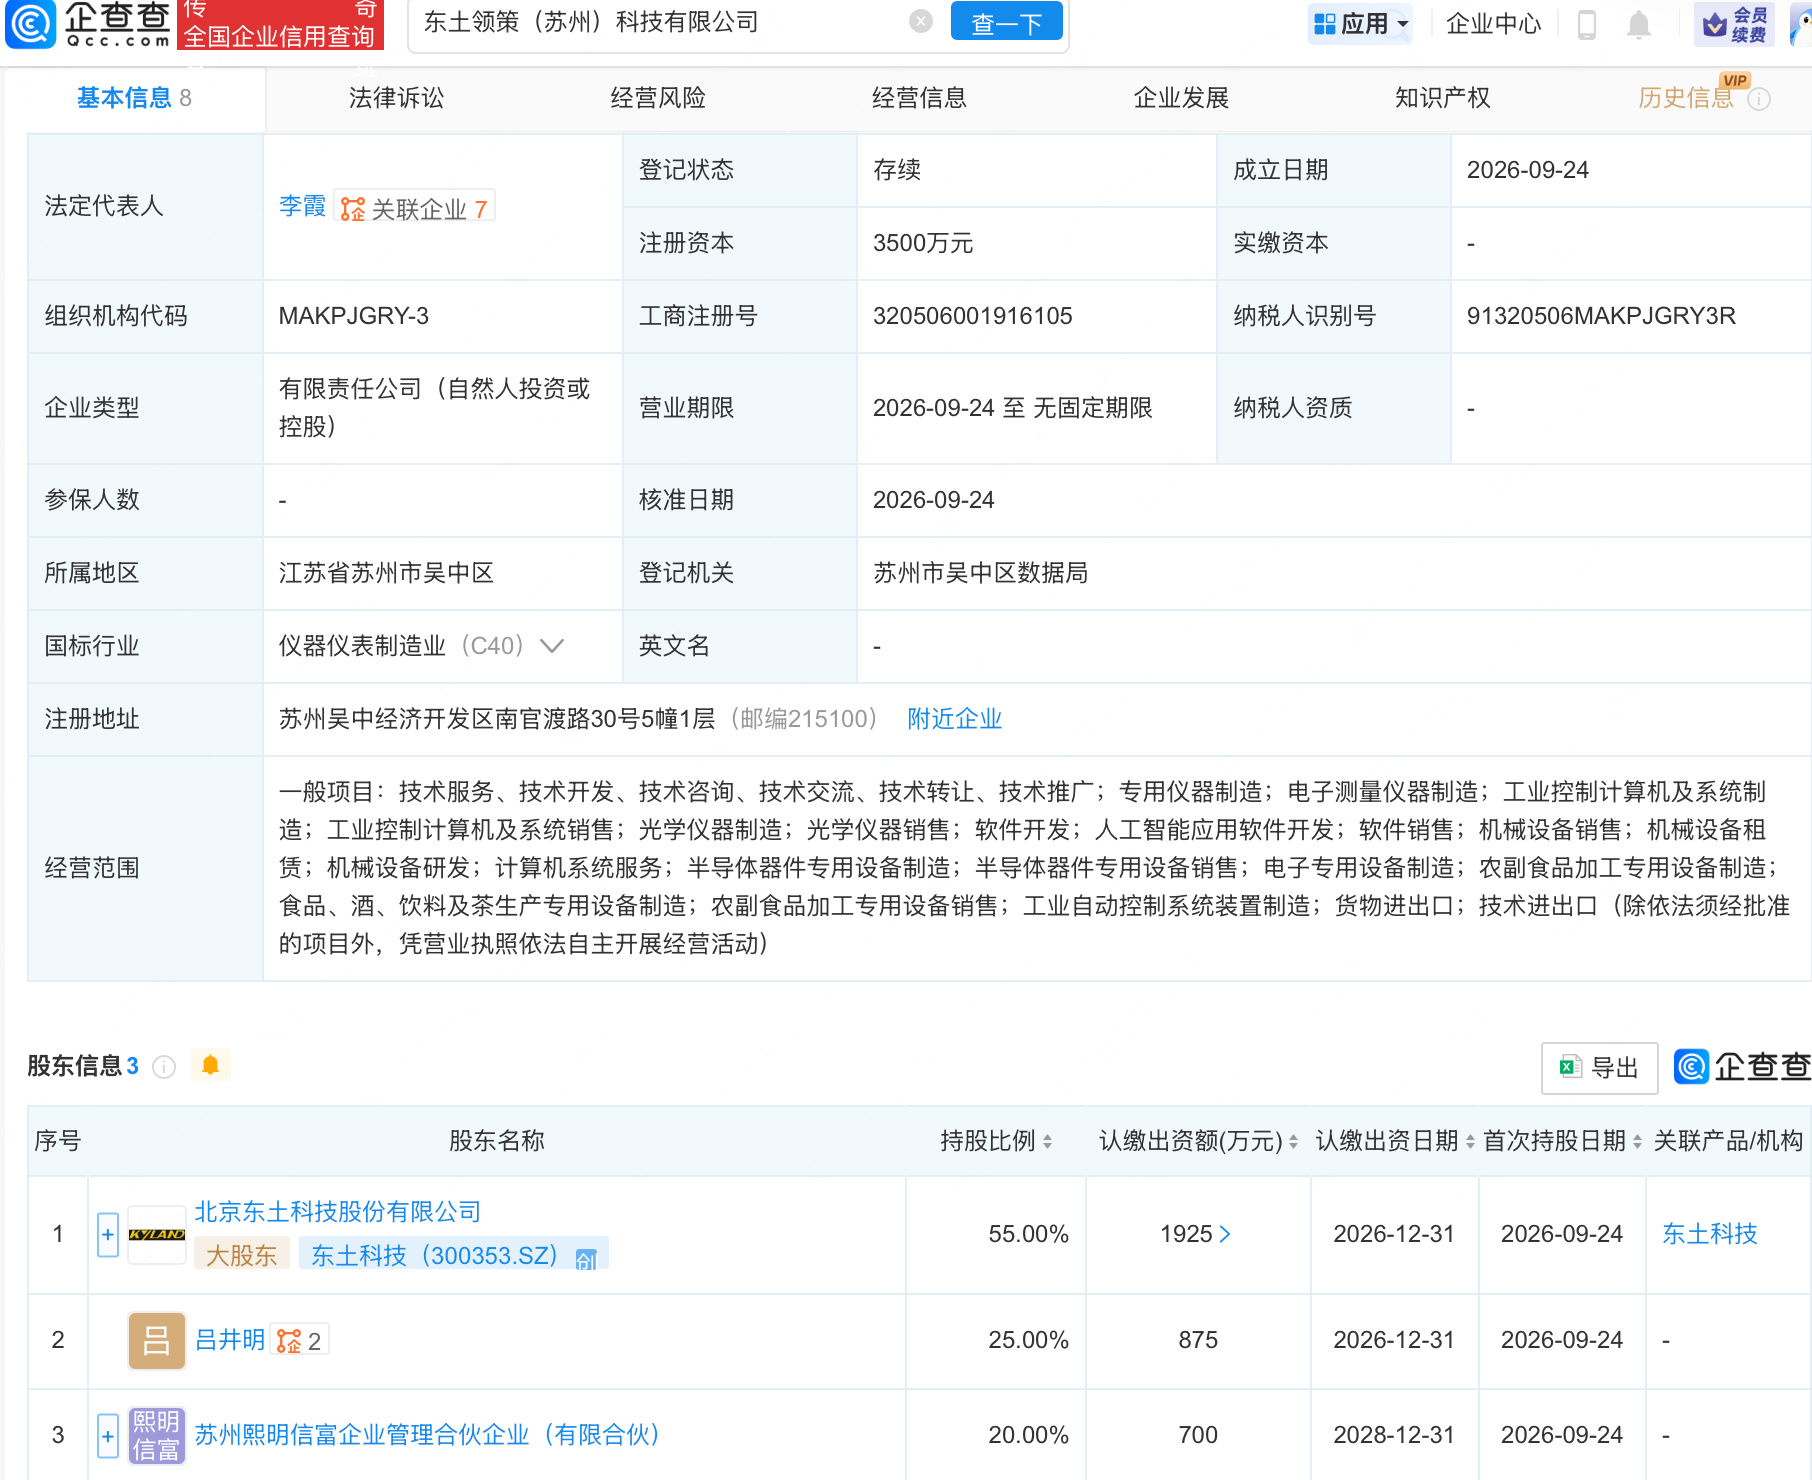This screenshot has height=1480, width=1812.
Task: Click the 创 board icon after stock code
Action: coord(587,1258)
